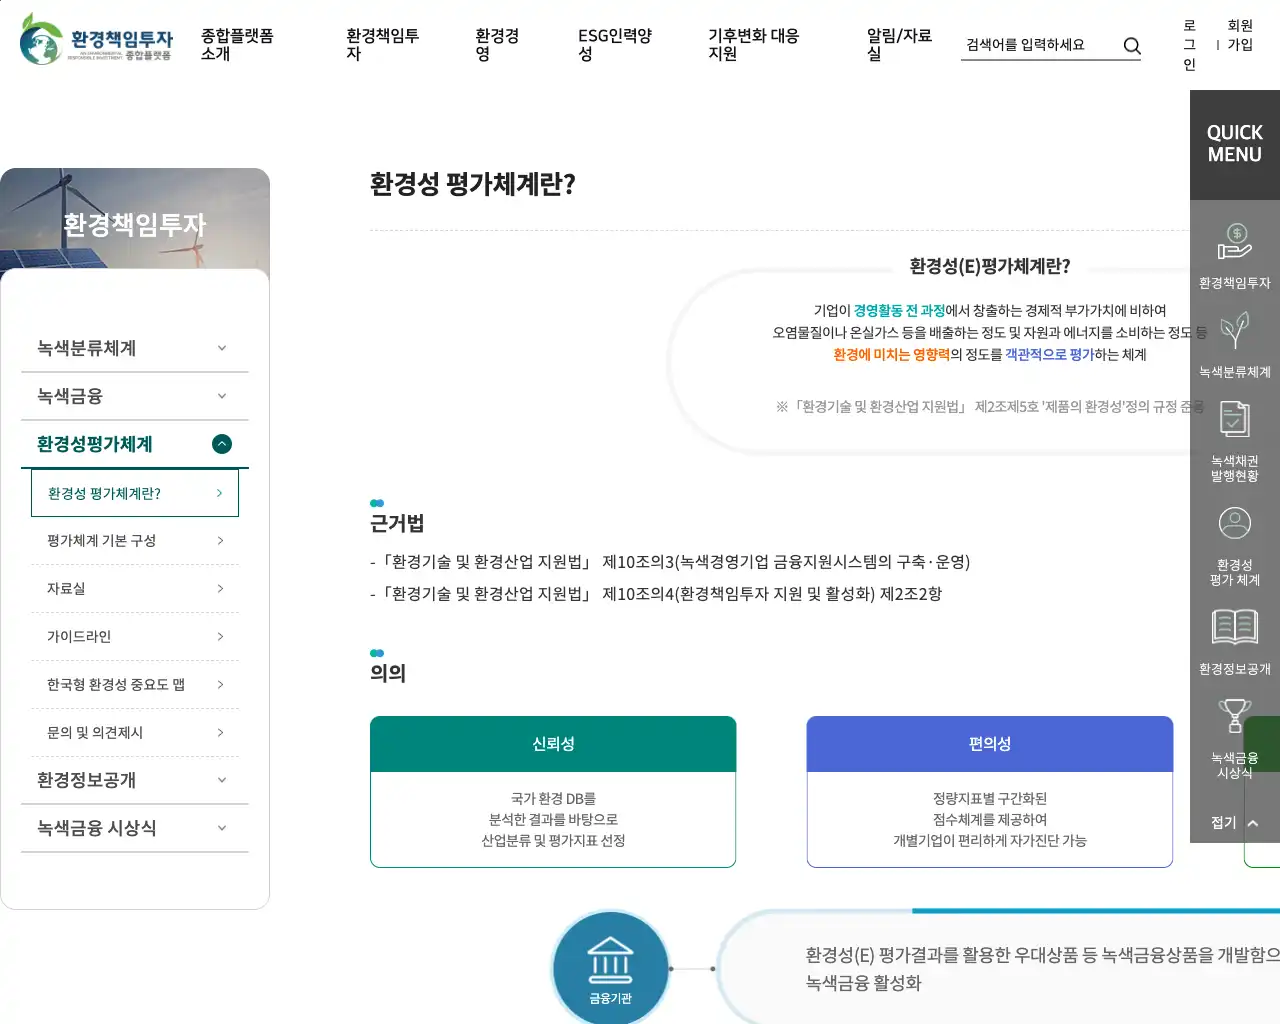
Task: Open 환경정보공개 open-book icon
Action: coord(1234,627)
